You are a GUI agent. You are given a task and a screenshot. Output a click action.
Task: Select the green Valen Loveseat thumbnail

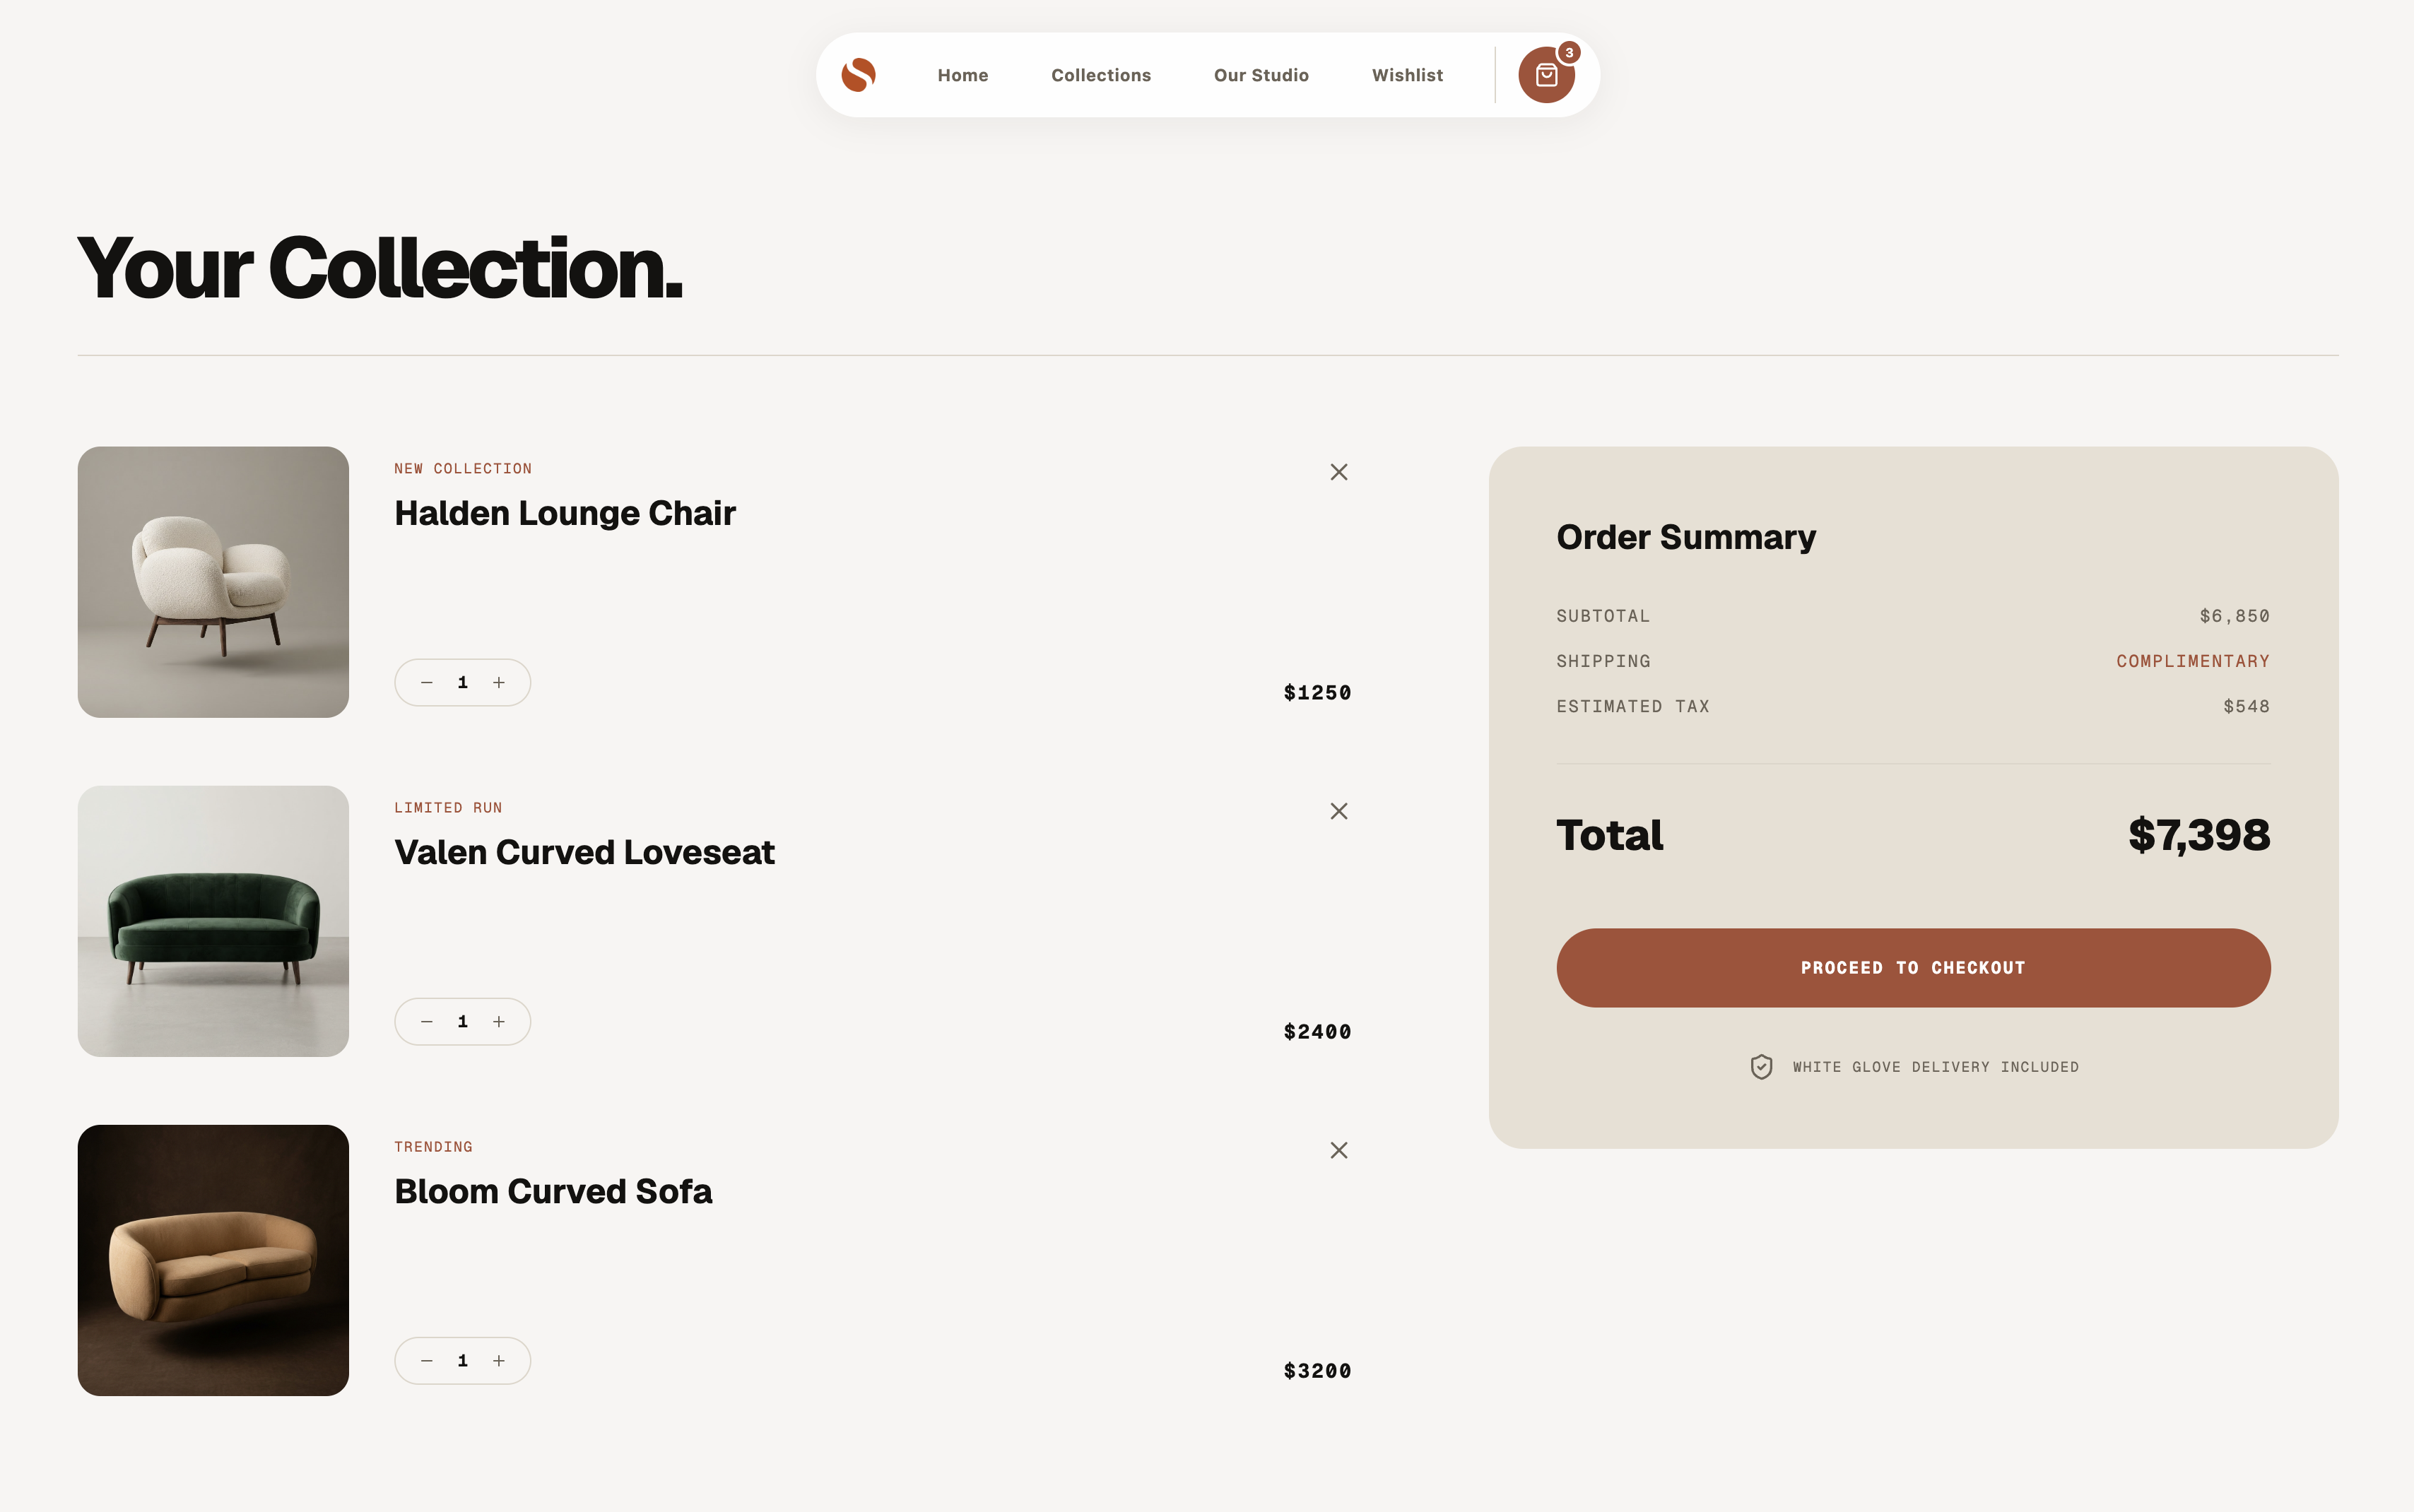click(x=213, y=920)
